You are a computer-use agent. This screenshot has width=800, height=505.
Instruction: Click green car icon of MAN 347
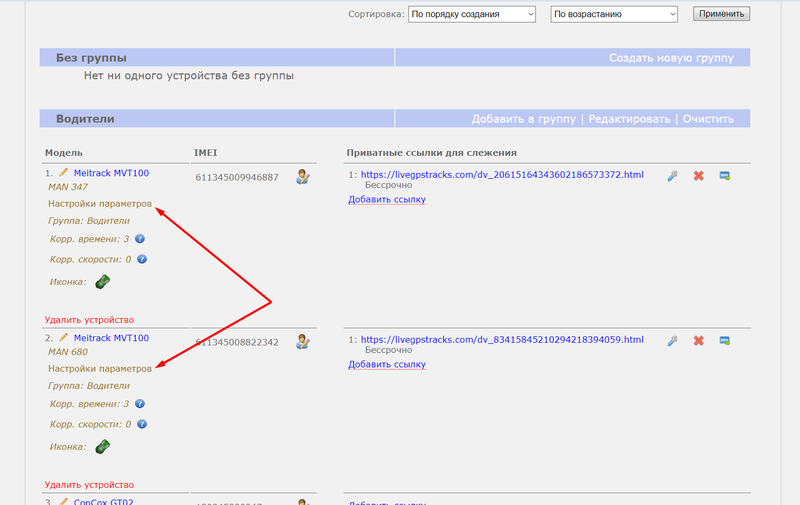click(x=103, y=282)
